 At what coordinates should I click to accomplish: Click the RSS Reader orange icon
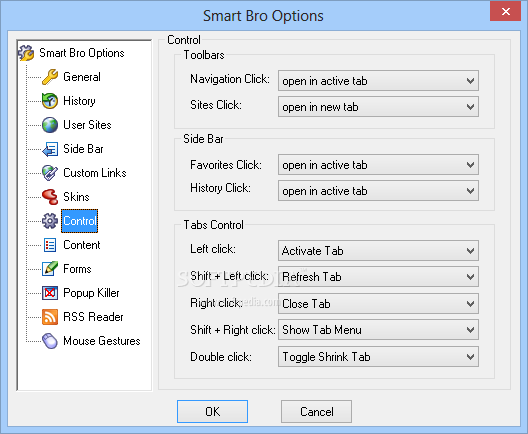50,317
